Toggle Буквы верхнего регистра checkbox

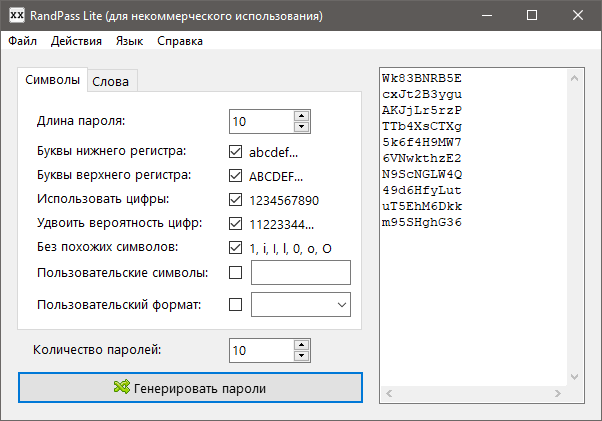point(235,176)
